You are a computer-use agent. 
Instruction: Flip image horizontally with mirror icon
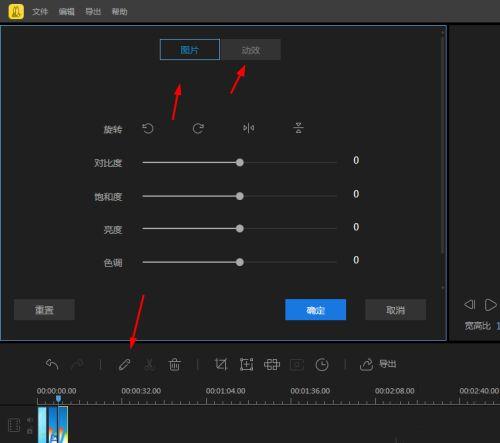[x=249, y=128]
